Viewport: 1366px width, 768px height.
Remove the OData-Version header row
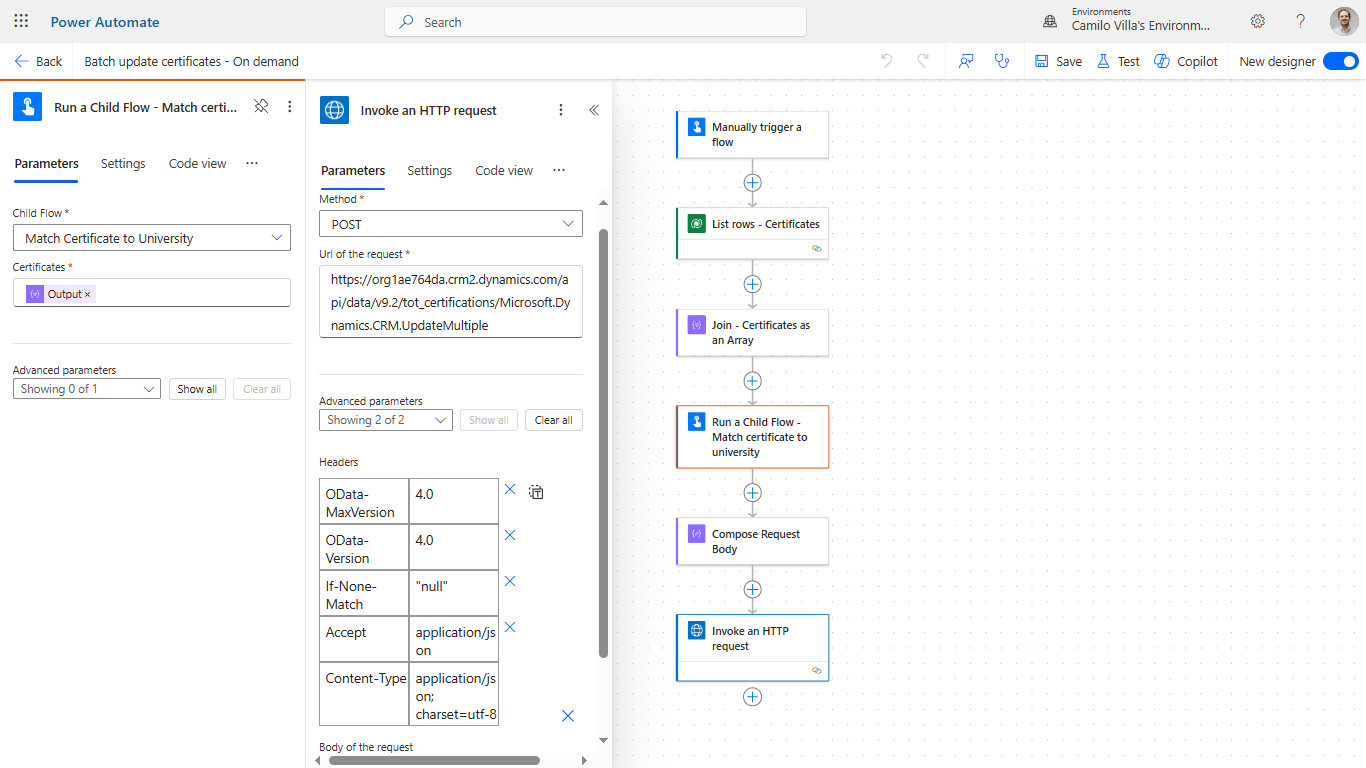tap(510, 536)
